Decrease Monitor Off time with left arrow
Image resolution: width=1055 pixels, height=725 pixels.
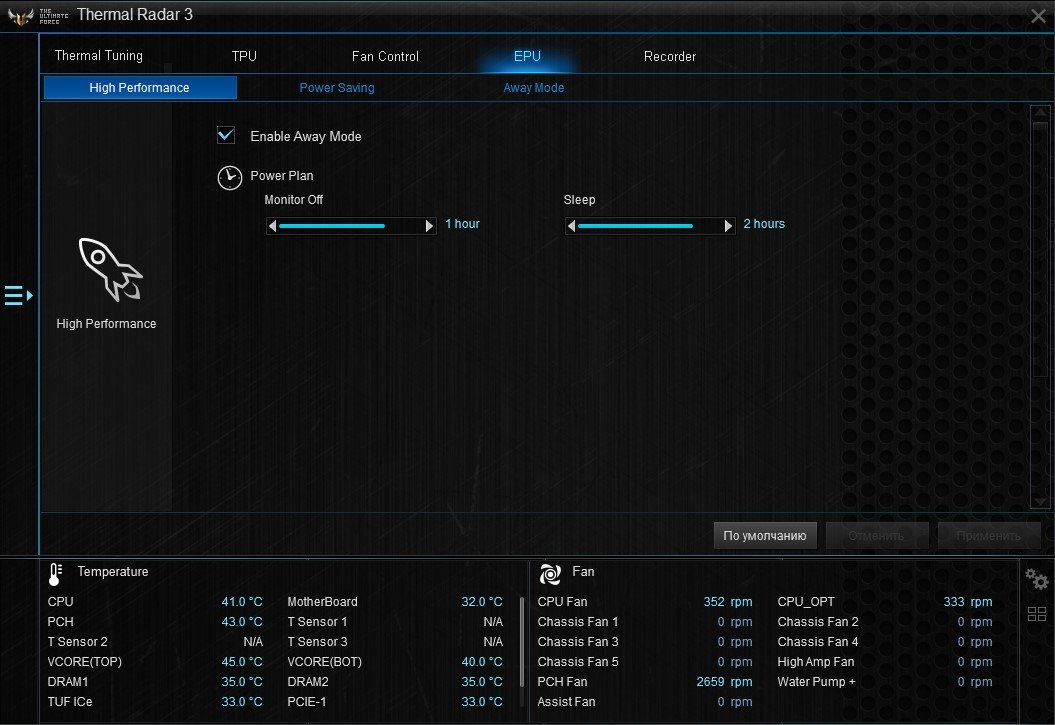coord(272,226)
